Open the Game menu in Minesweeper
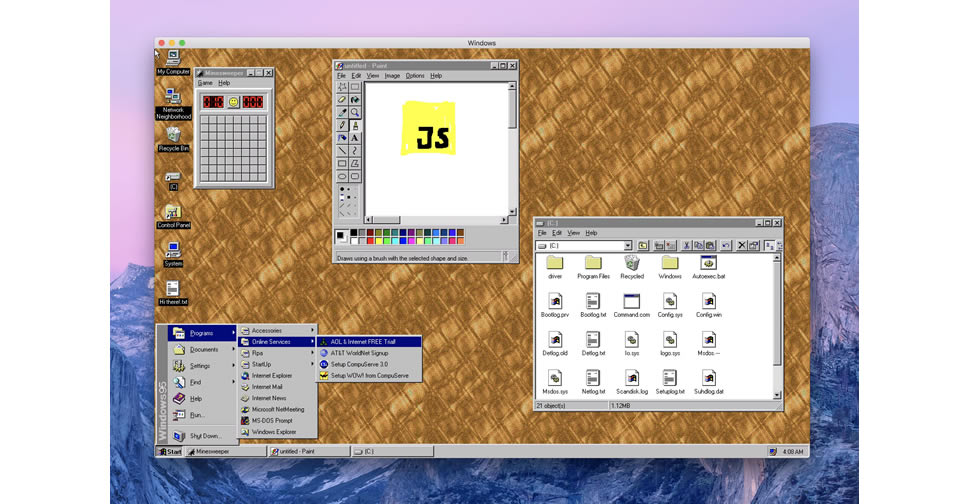 click(204, 83)
